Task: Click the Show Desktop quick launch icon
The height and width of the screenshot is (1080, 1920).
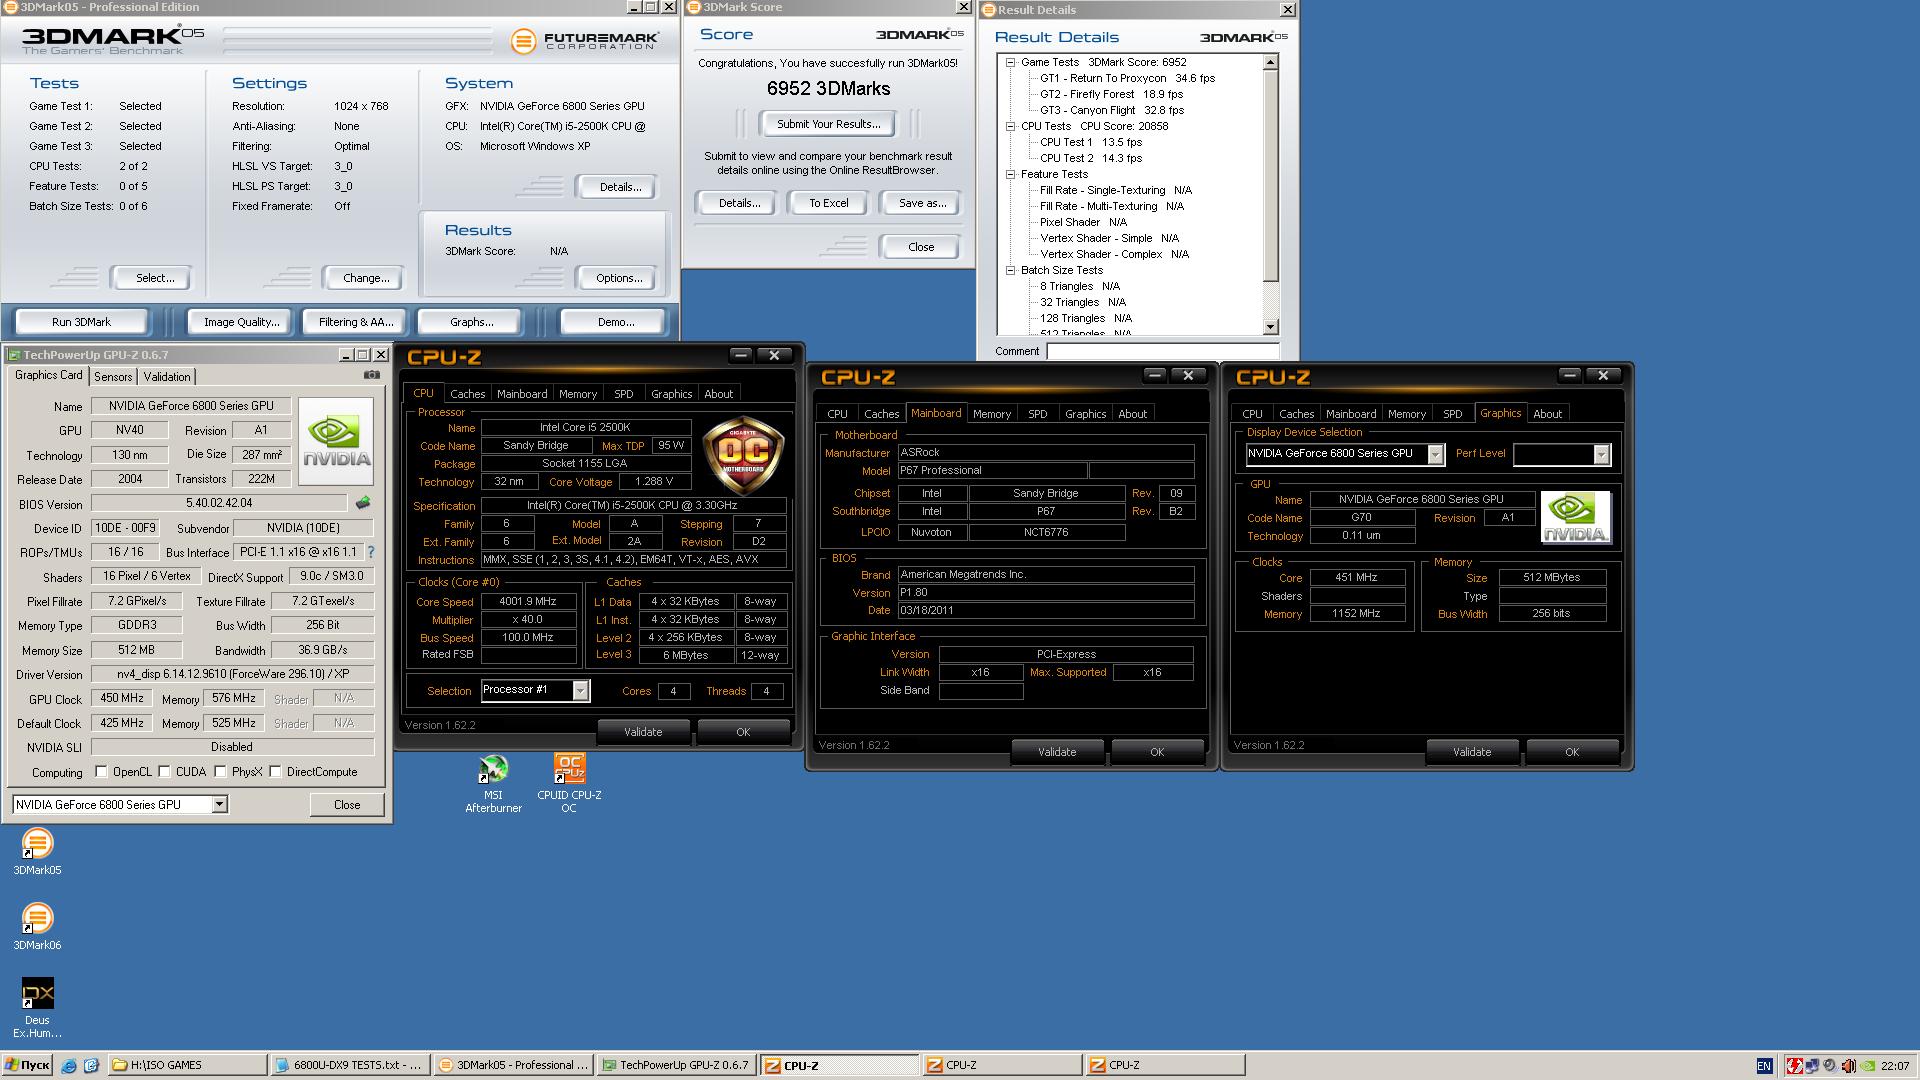Action: point(91,1066)
